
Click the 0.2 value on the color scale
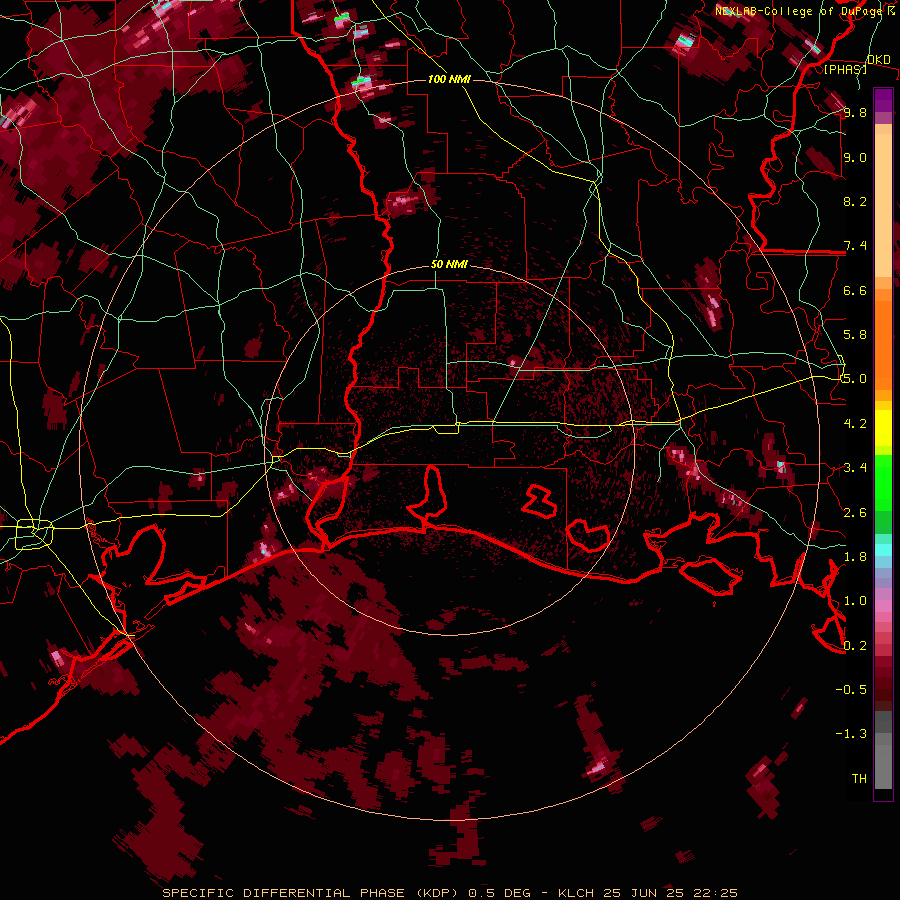click(855, 646)
